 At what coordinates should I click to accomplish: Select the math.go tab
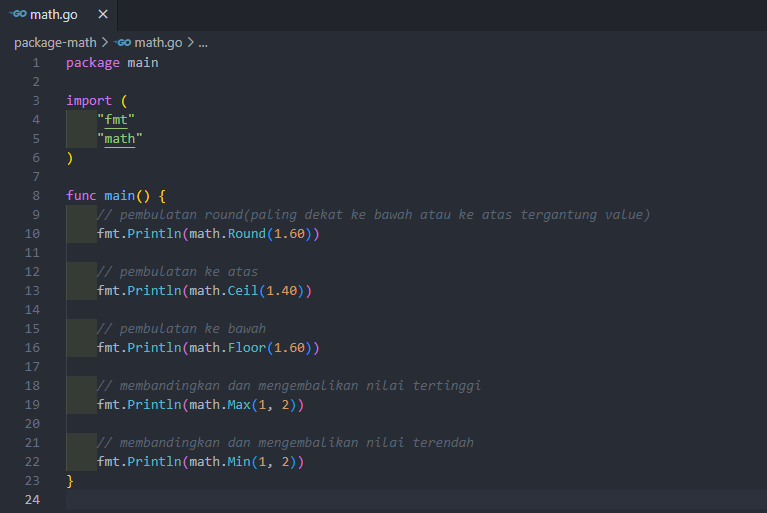tap(59, 15)
